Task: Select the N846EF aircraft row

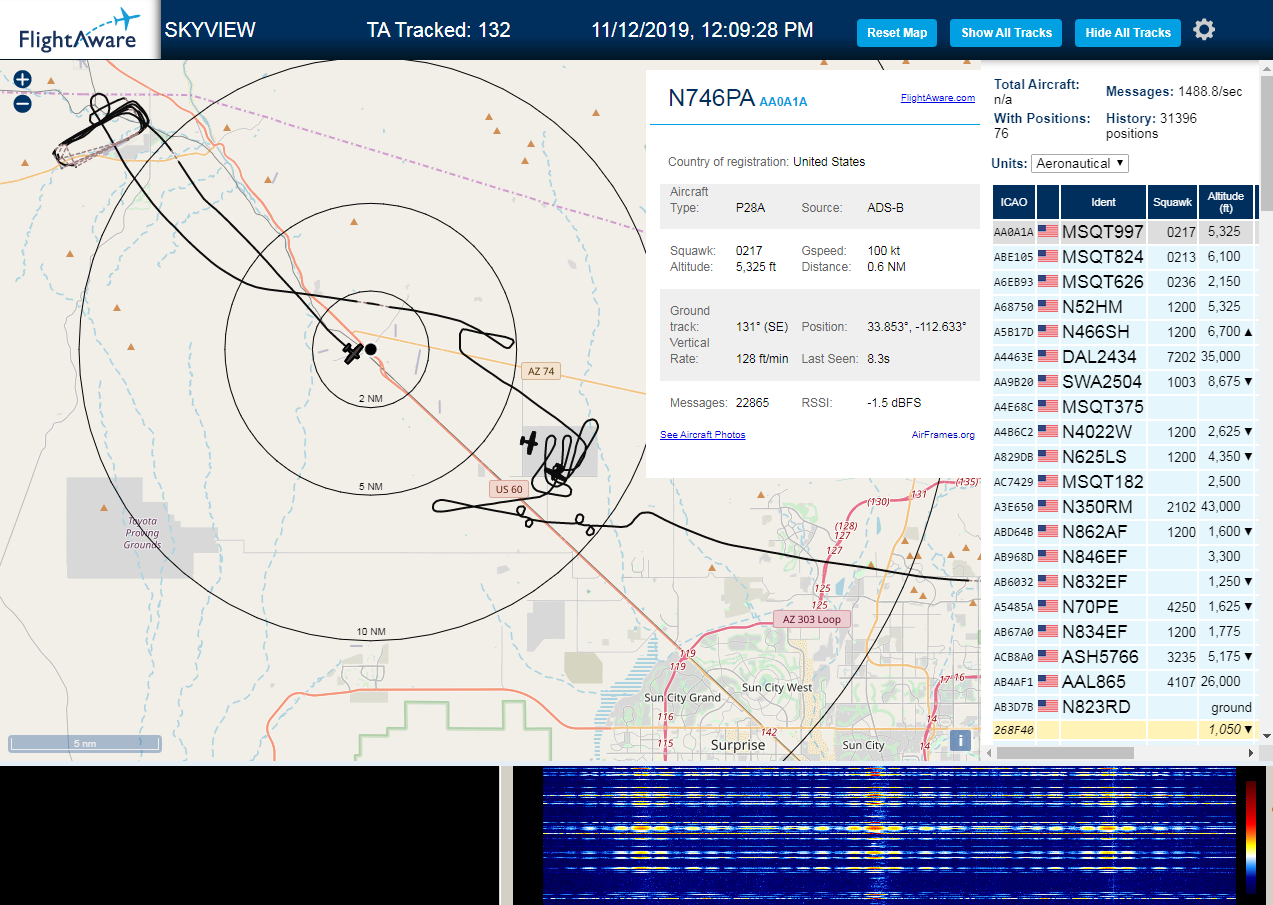Action: [x=1124, y=557]
